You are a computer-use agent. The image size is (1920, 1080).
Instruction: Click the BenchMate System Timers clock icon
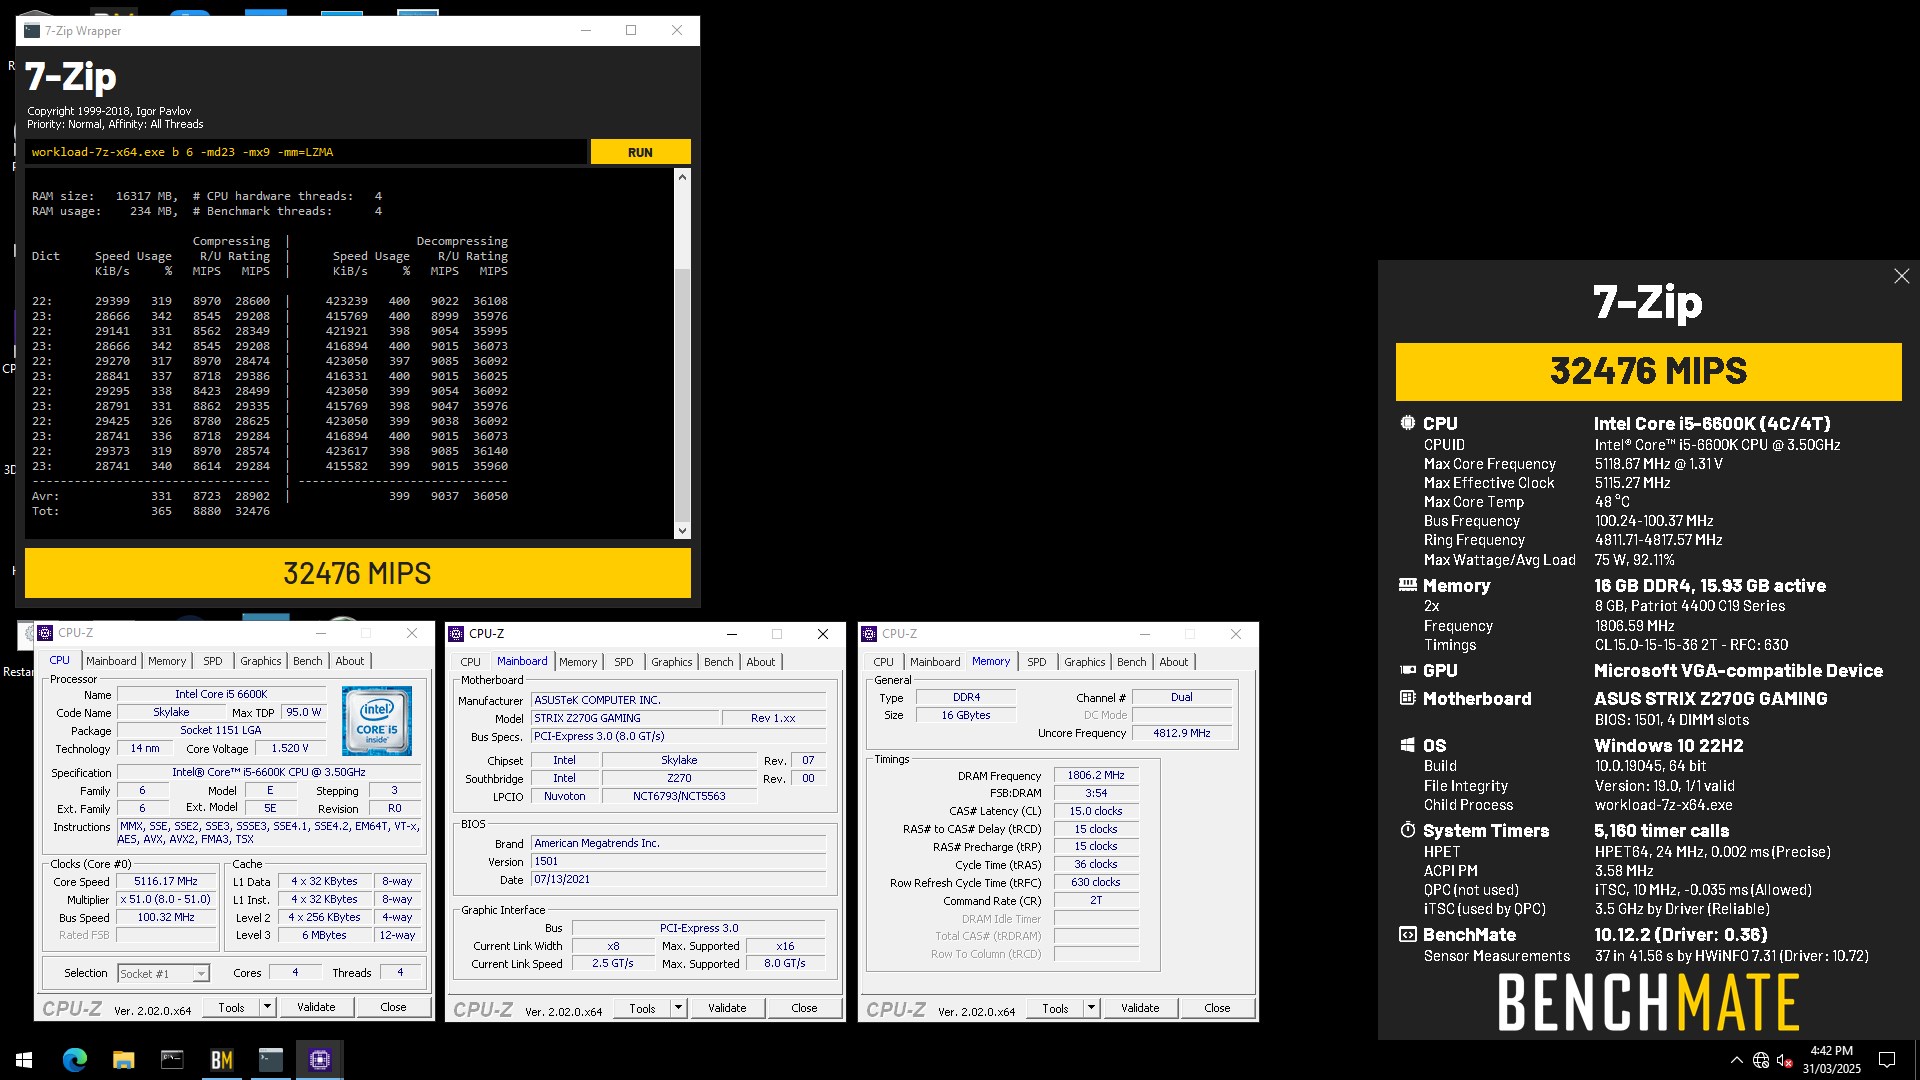coord(1407,830)
